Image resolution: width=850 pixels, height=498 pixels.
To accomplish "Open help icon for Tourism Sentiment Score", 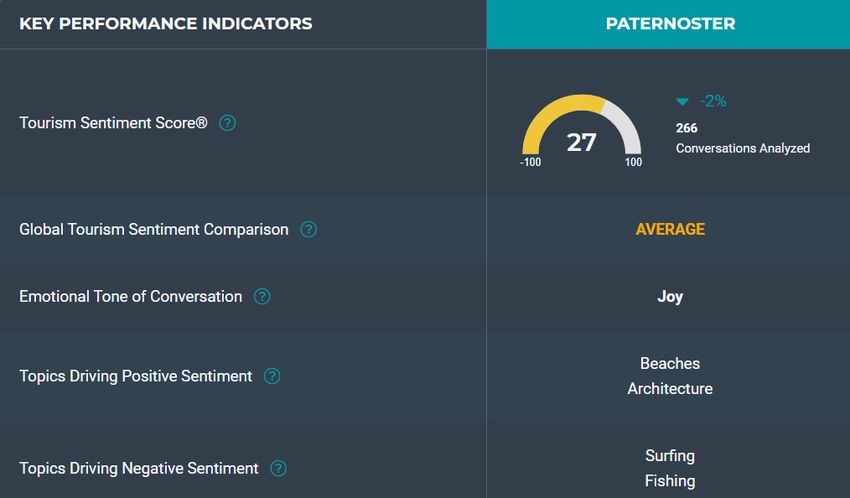I will 227,123.
